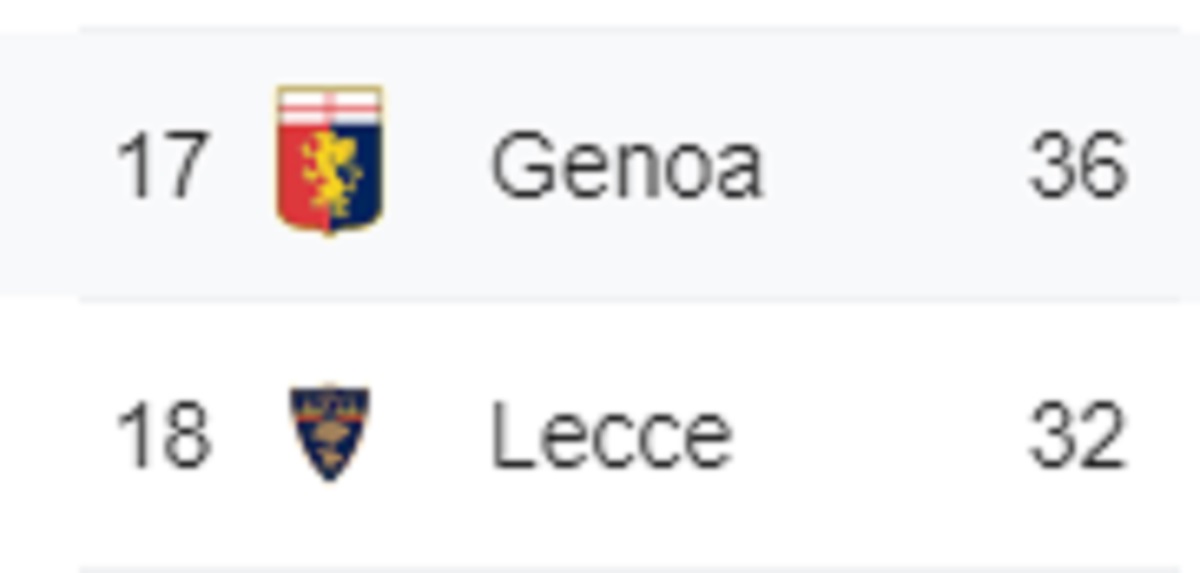
Task: Tap the navy blue half of Genoa's shield
Action: pyautogui.click(x=356, y=175)
